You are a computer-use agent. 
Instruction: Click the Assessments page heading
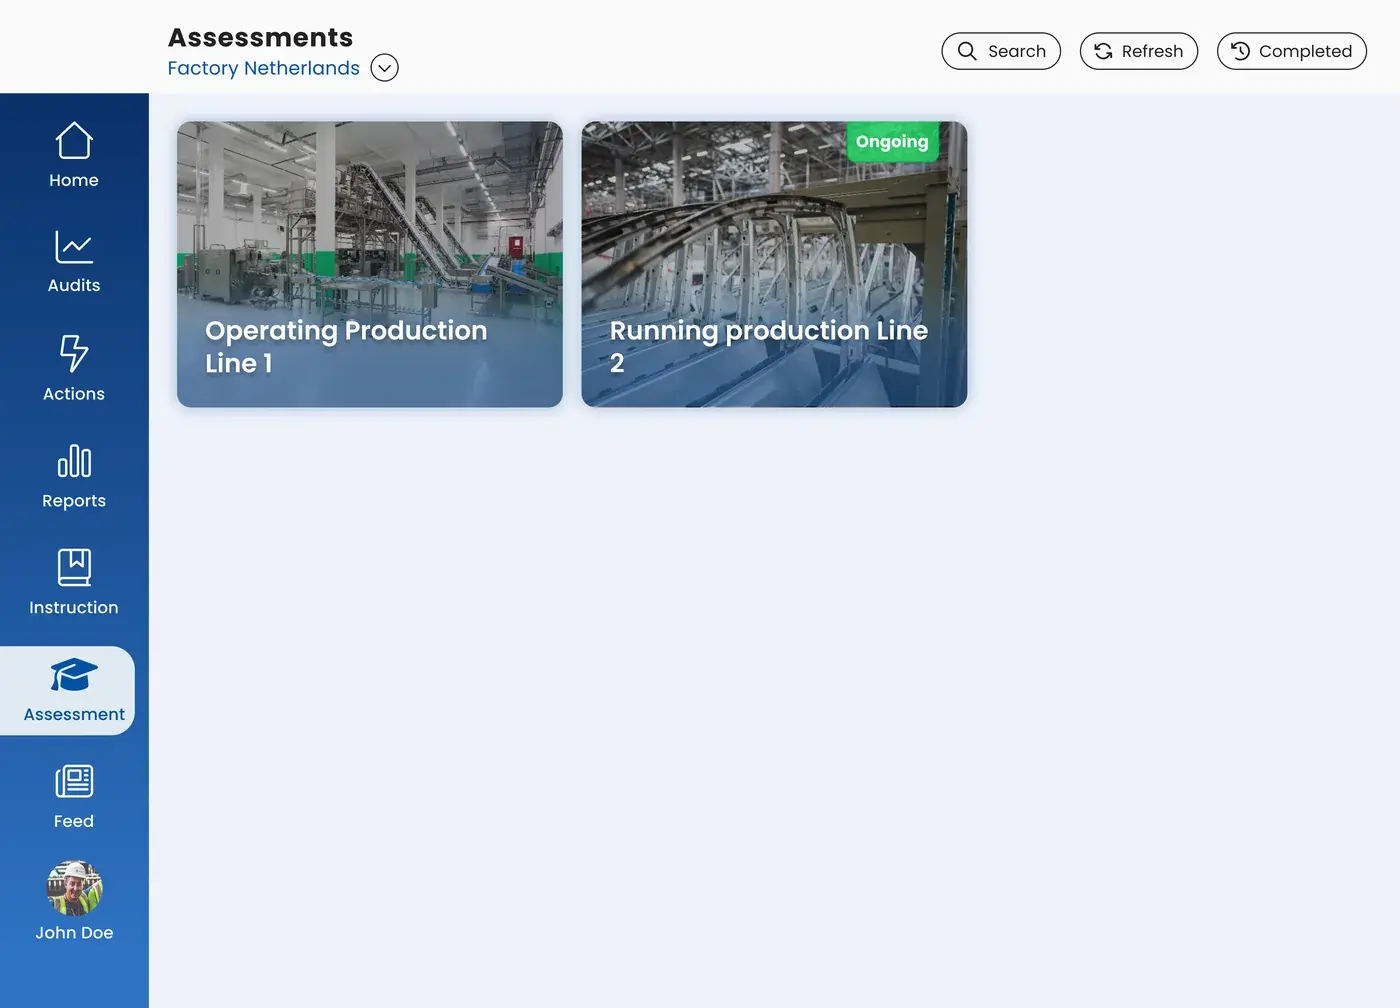point(260,37)
